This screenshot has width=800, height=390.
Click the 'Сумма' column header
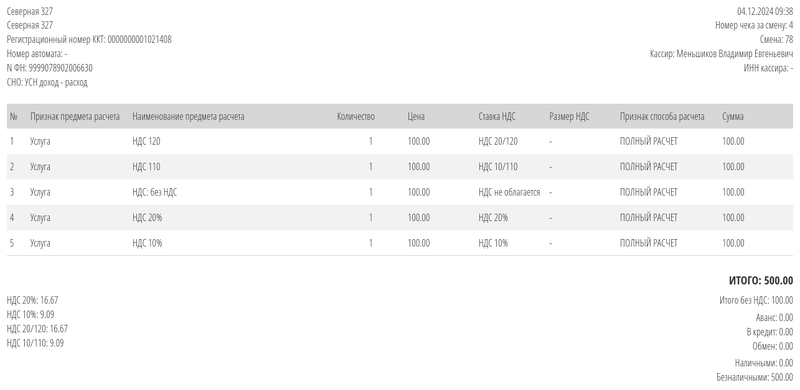pos(733,116)
